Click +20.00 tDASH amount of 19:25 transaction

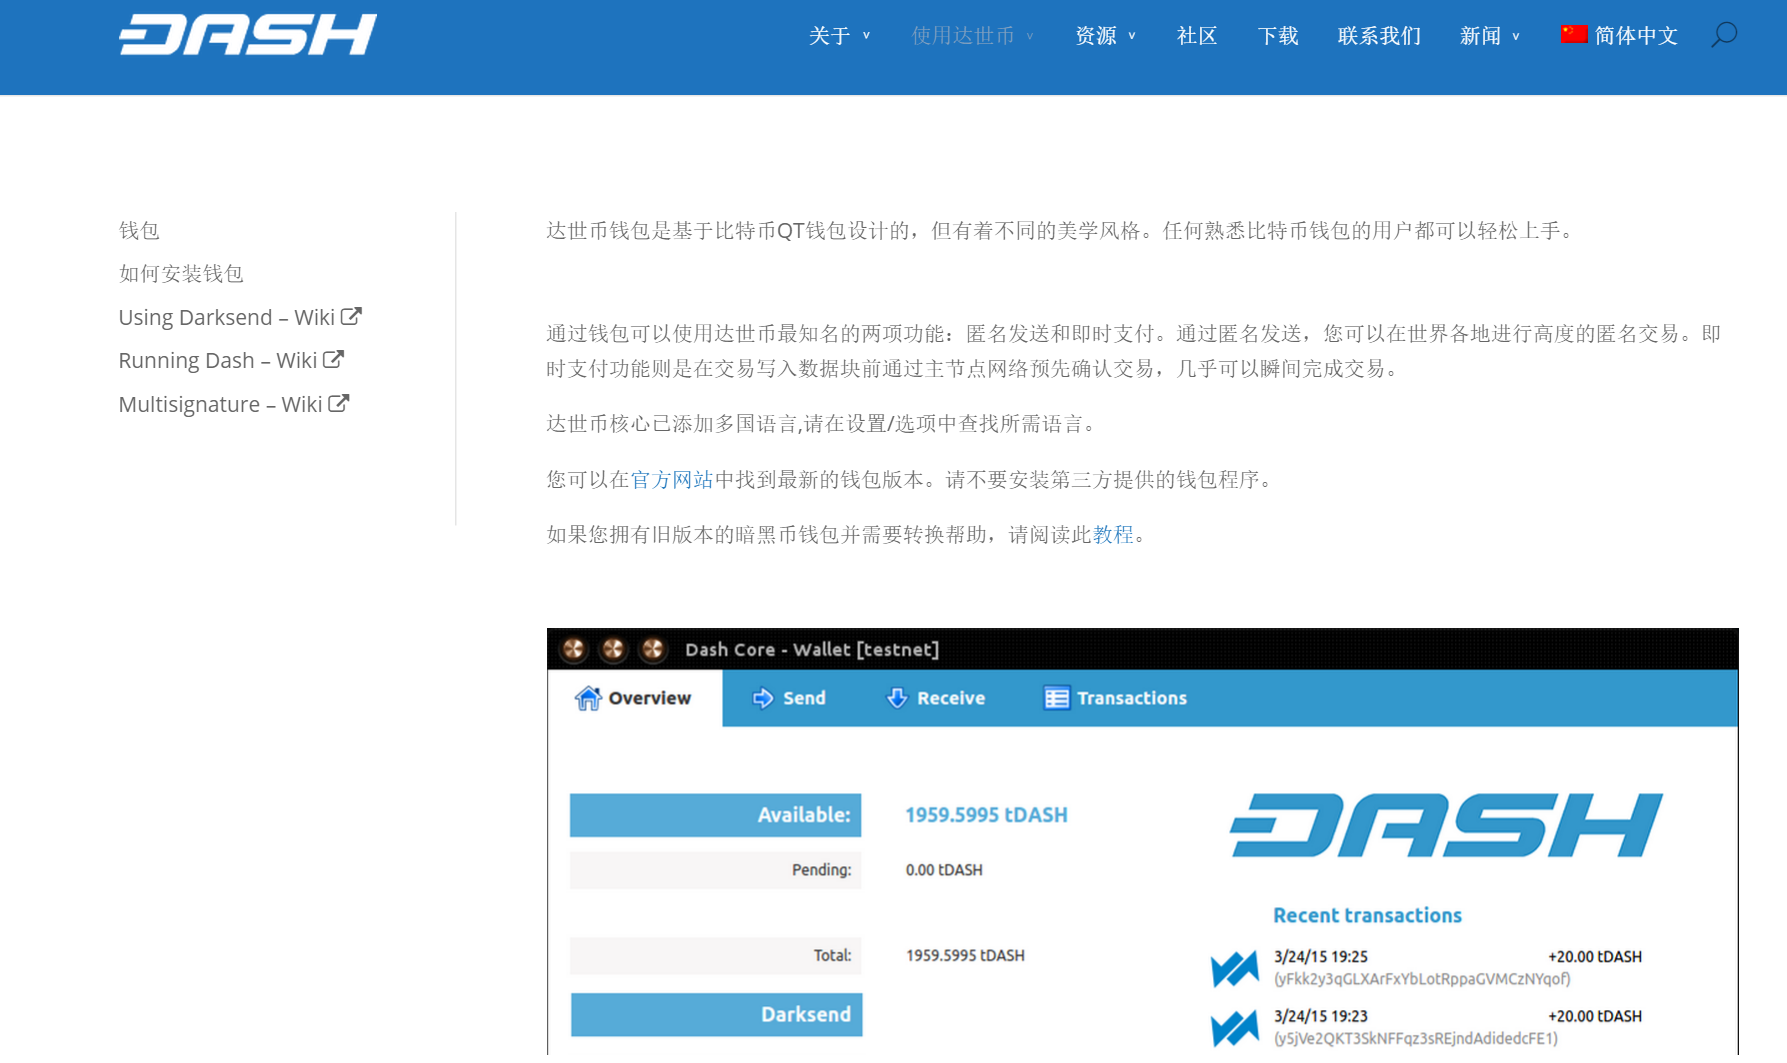[1595, 957]
